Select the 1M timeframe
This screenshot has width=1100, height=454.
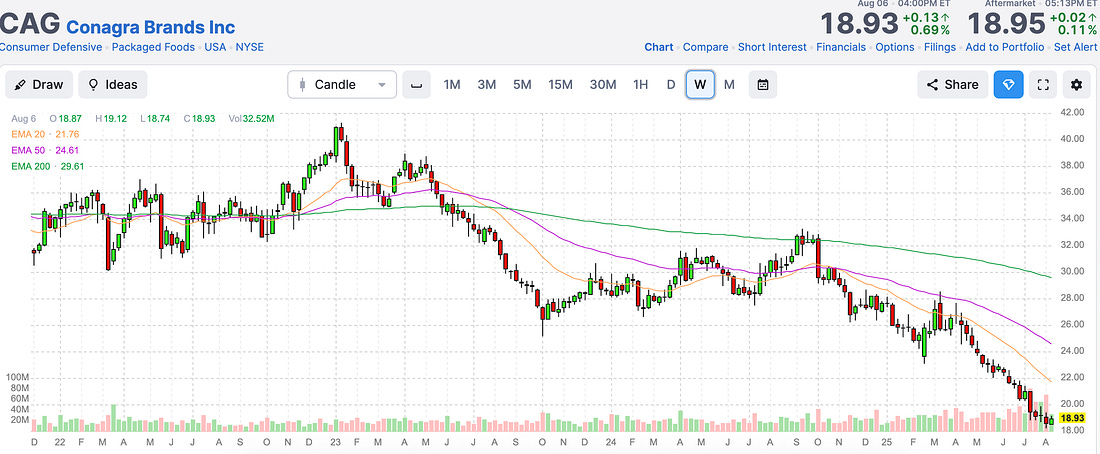[x=452, y=85]
